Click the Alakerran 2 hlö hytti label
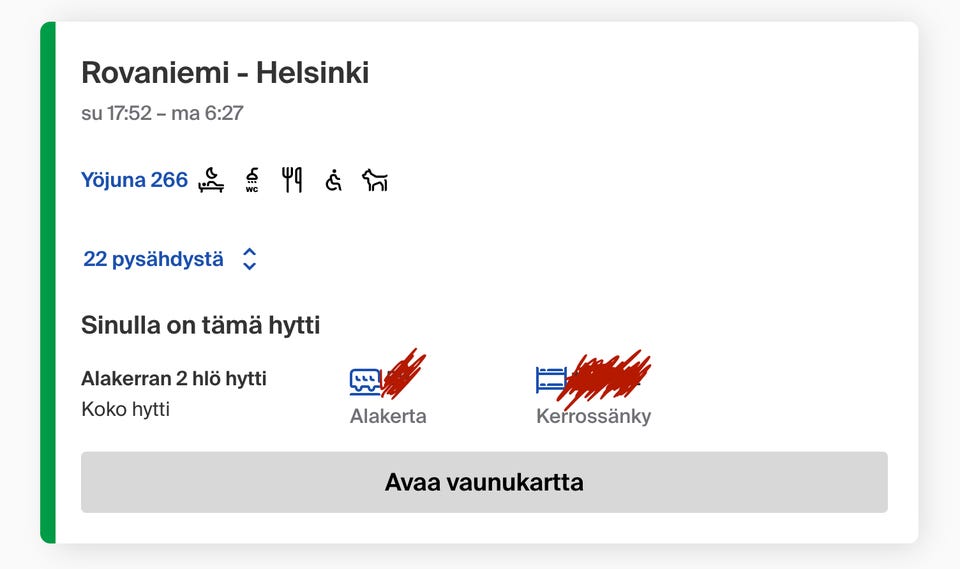 point(173,379)
